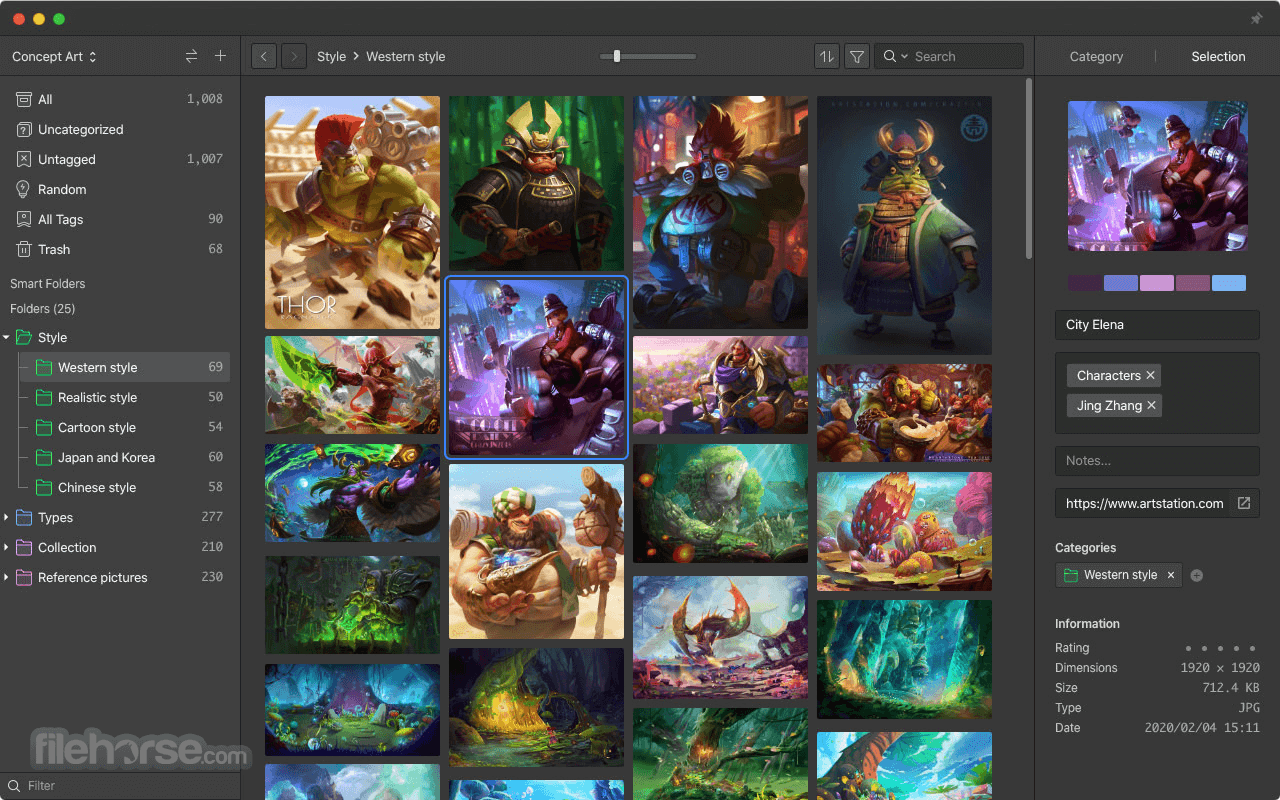This screenshot has width=1280, height=800.
Task: Add a category with plus button
Action: (x=1197, y=575)
